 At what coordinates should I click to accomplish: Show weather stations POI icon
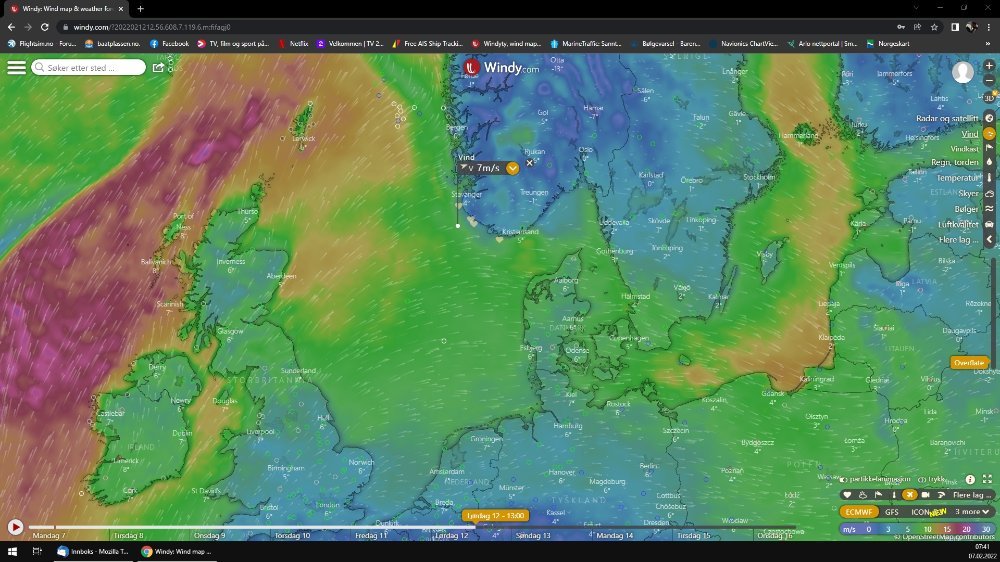coord(863,495)
